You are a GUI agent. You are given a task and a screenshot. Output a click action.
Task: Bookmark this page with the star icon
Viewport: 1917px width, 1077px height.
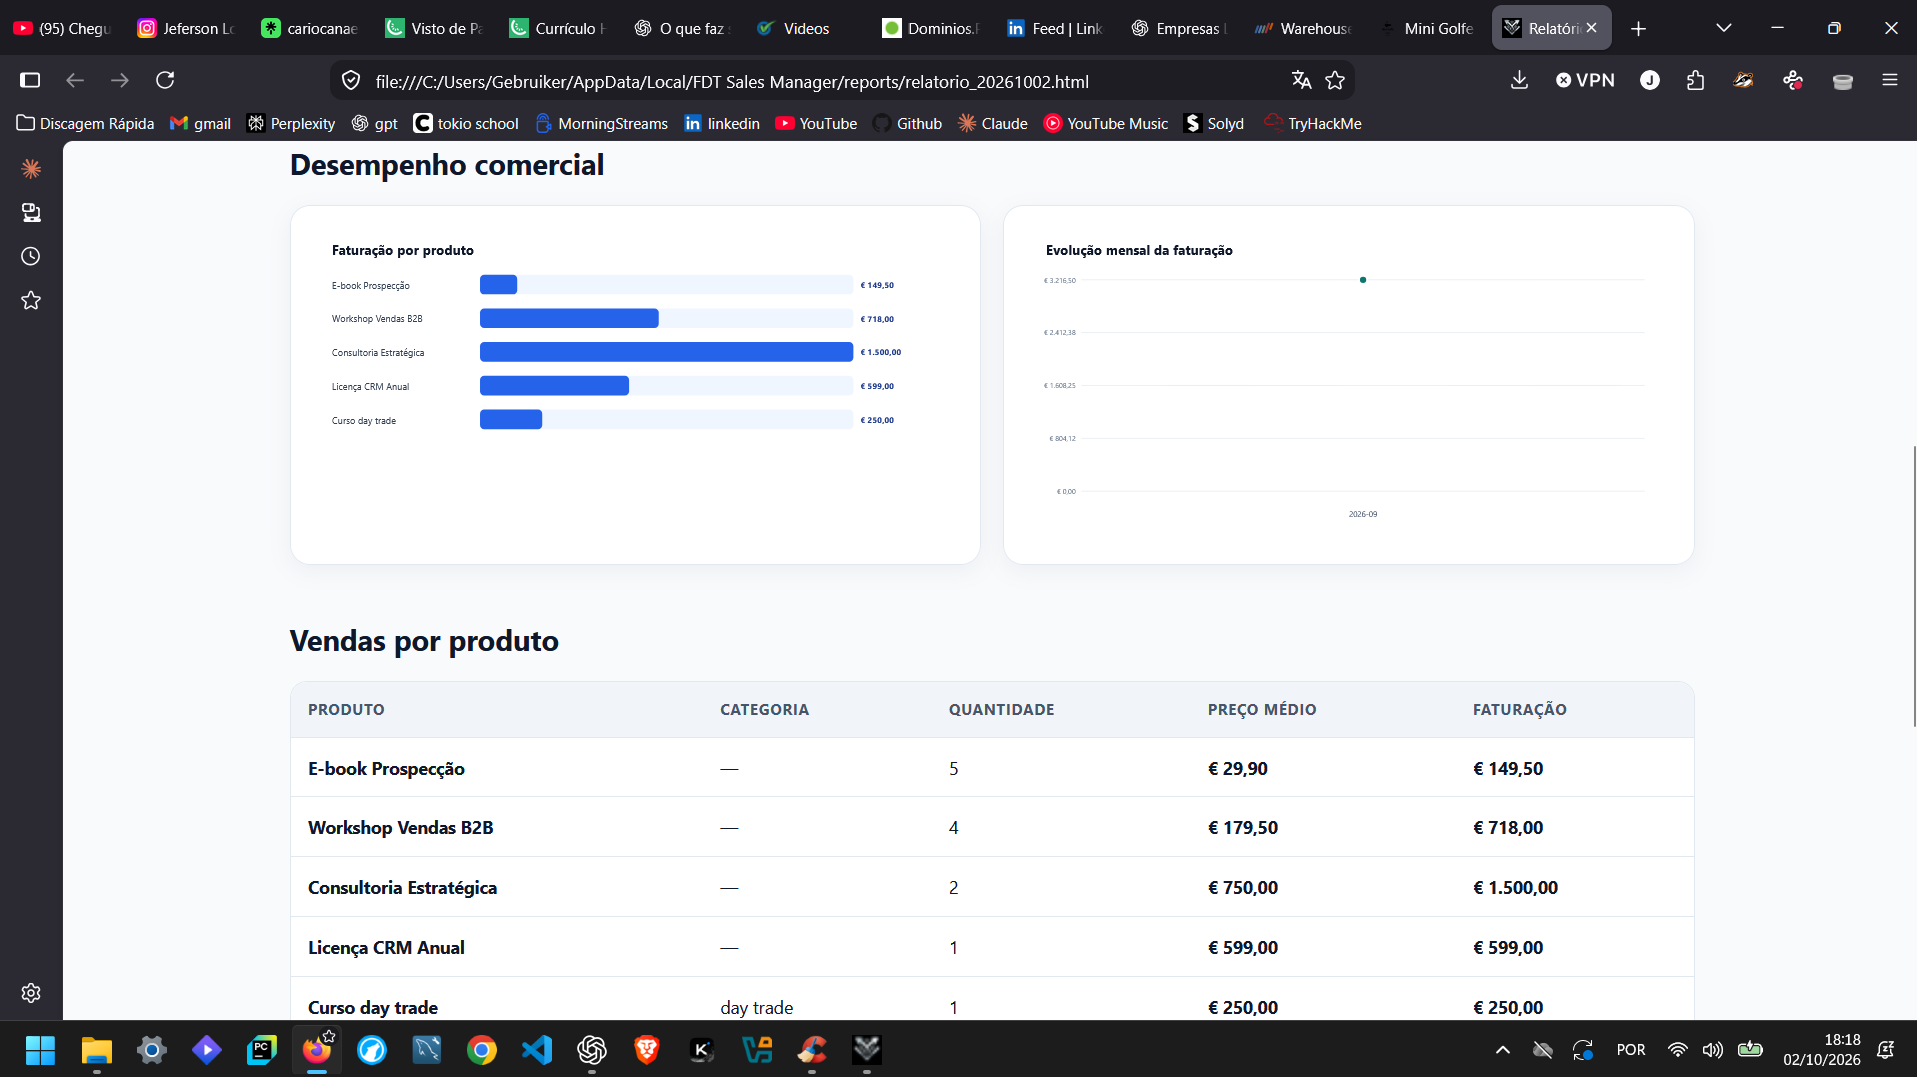click(1335, 80)
